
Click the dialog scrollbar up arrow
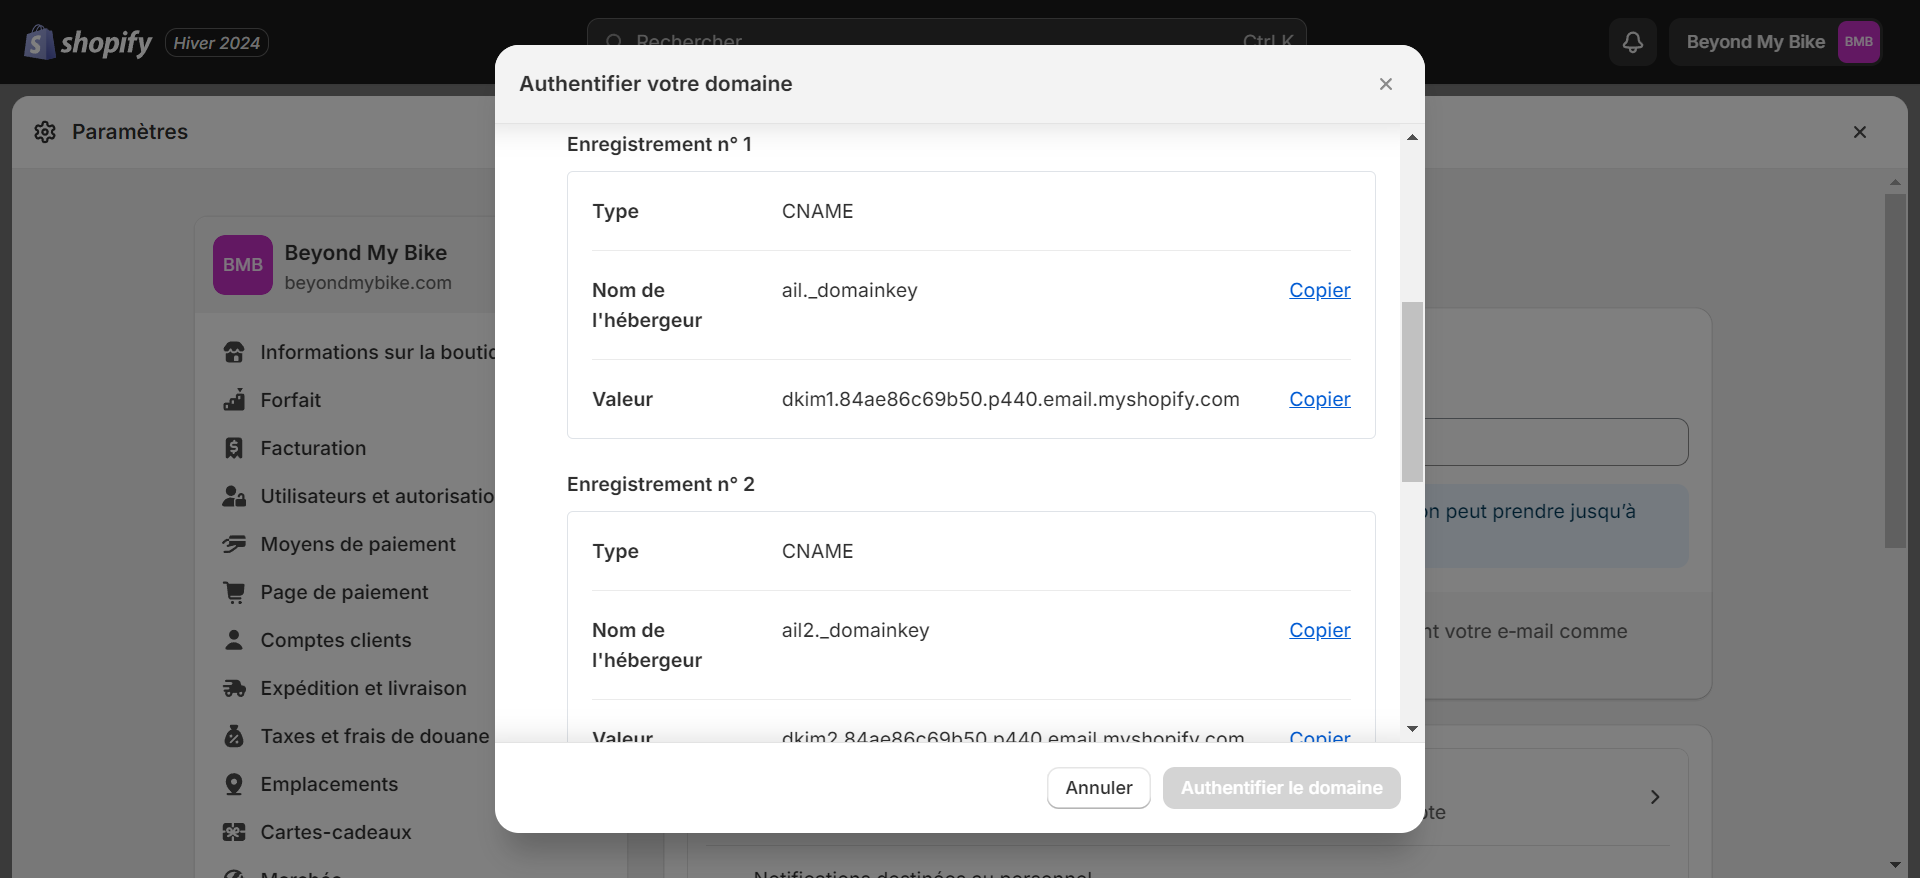click(1412, 137)
